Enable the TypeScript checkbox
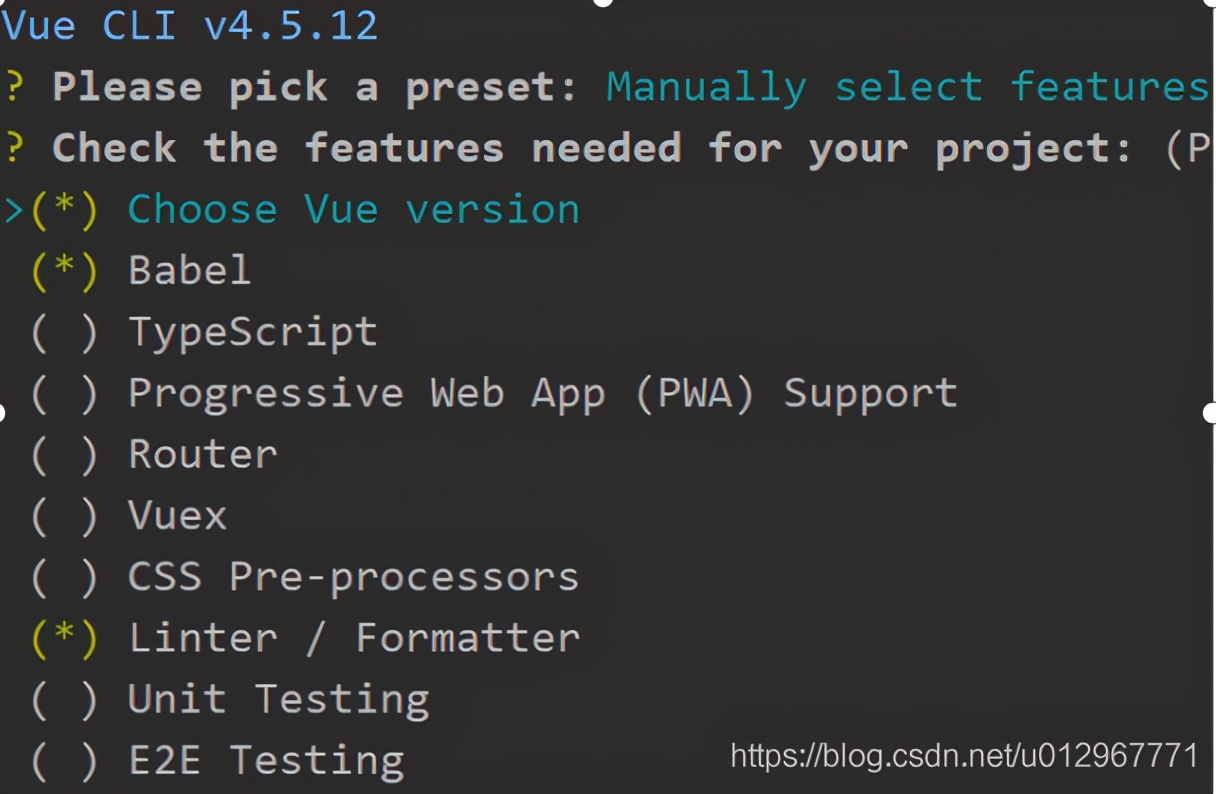The width and height of the screenshot is (1216, 794). (x=65, y=333)
